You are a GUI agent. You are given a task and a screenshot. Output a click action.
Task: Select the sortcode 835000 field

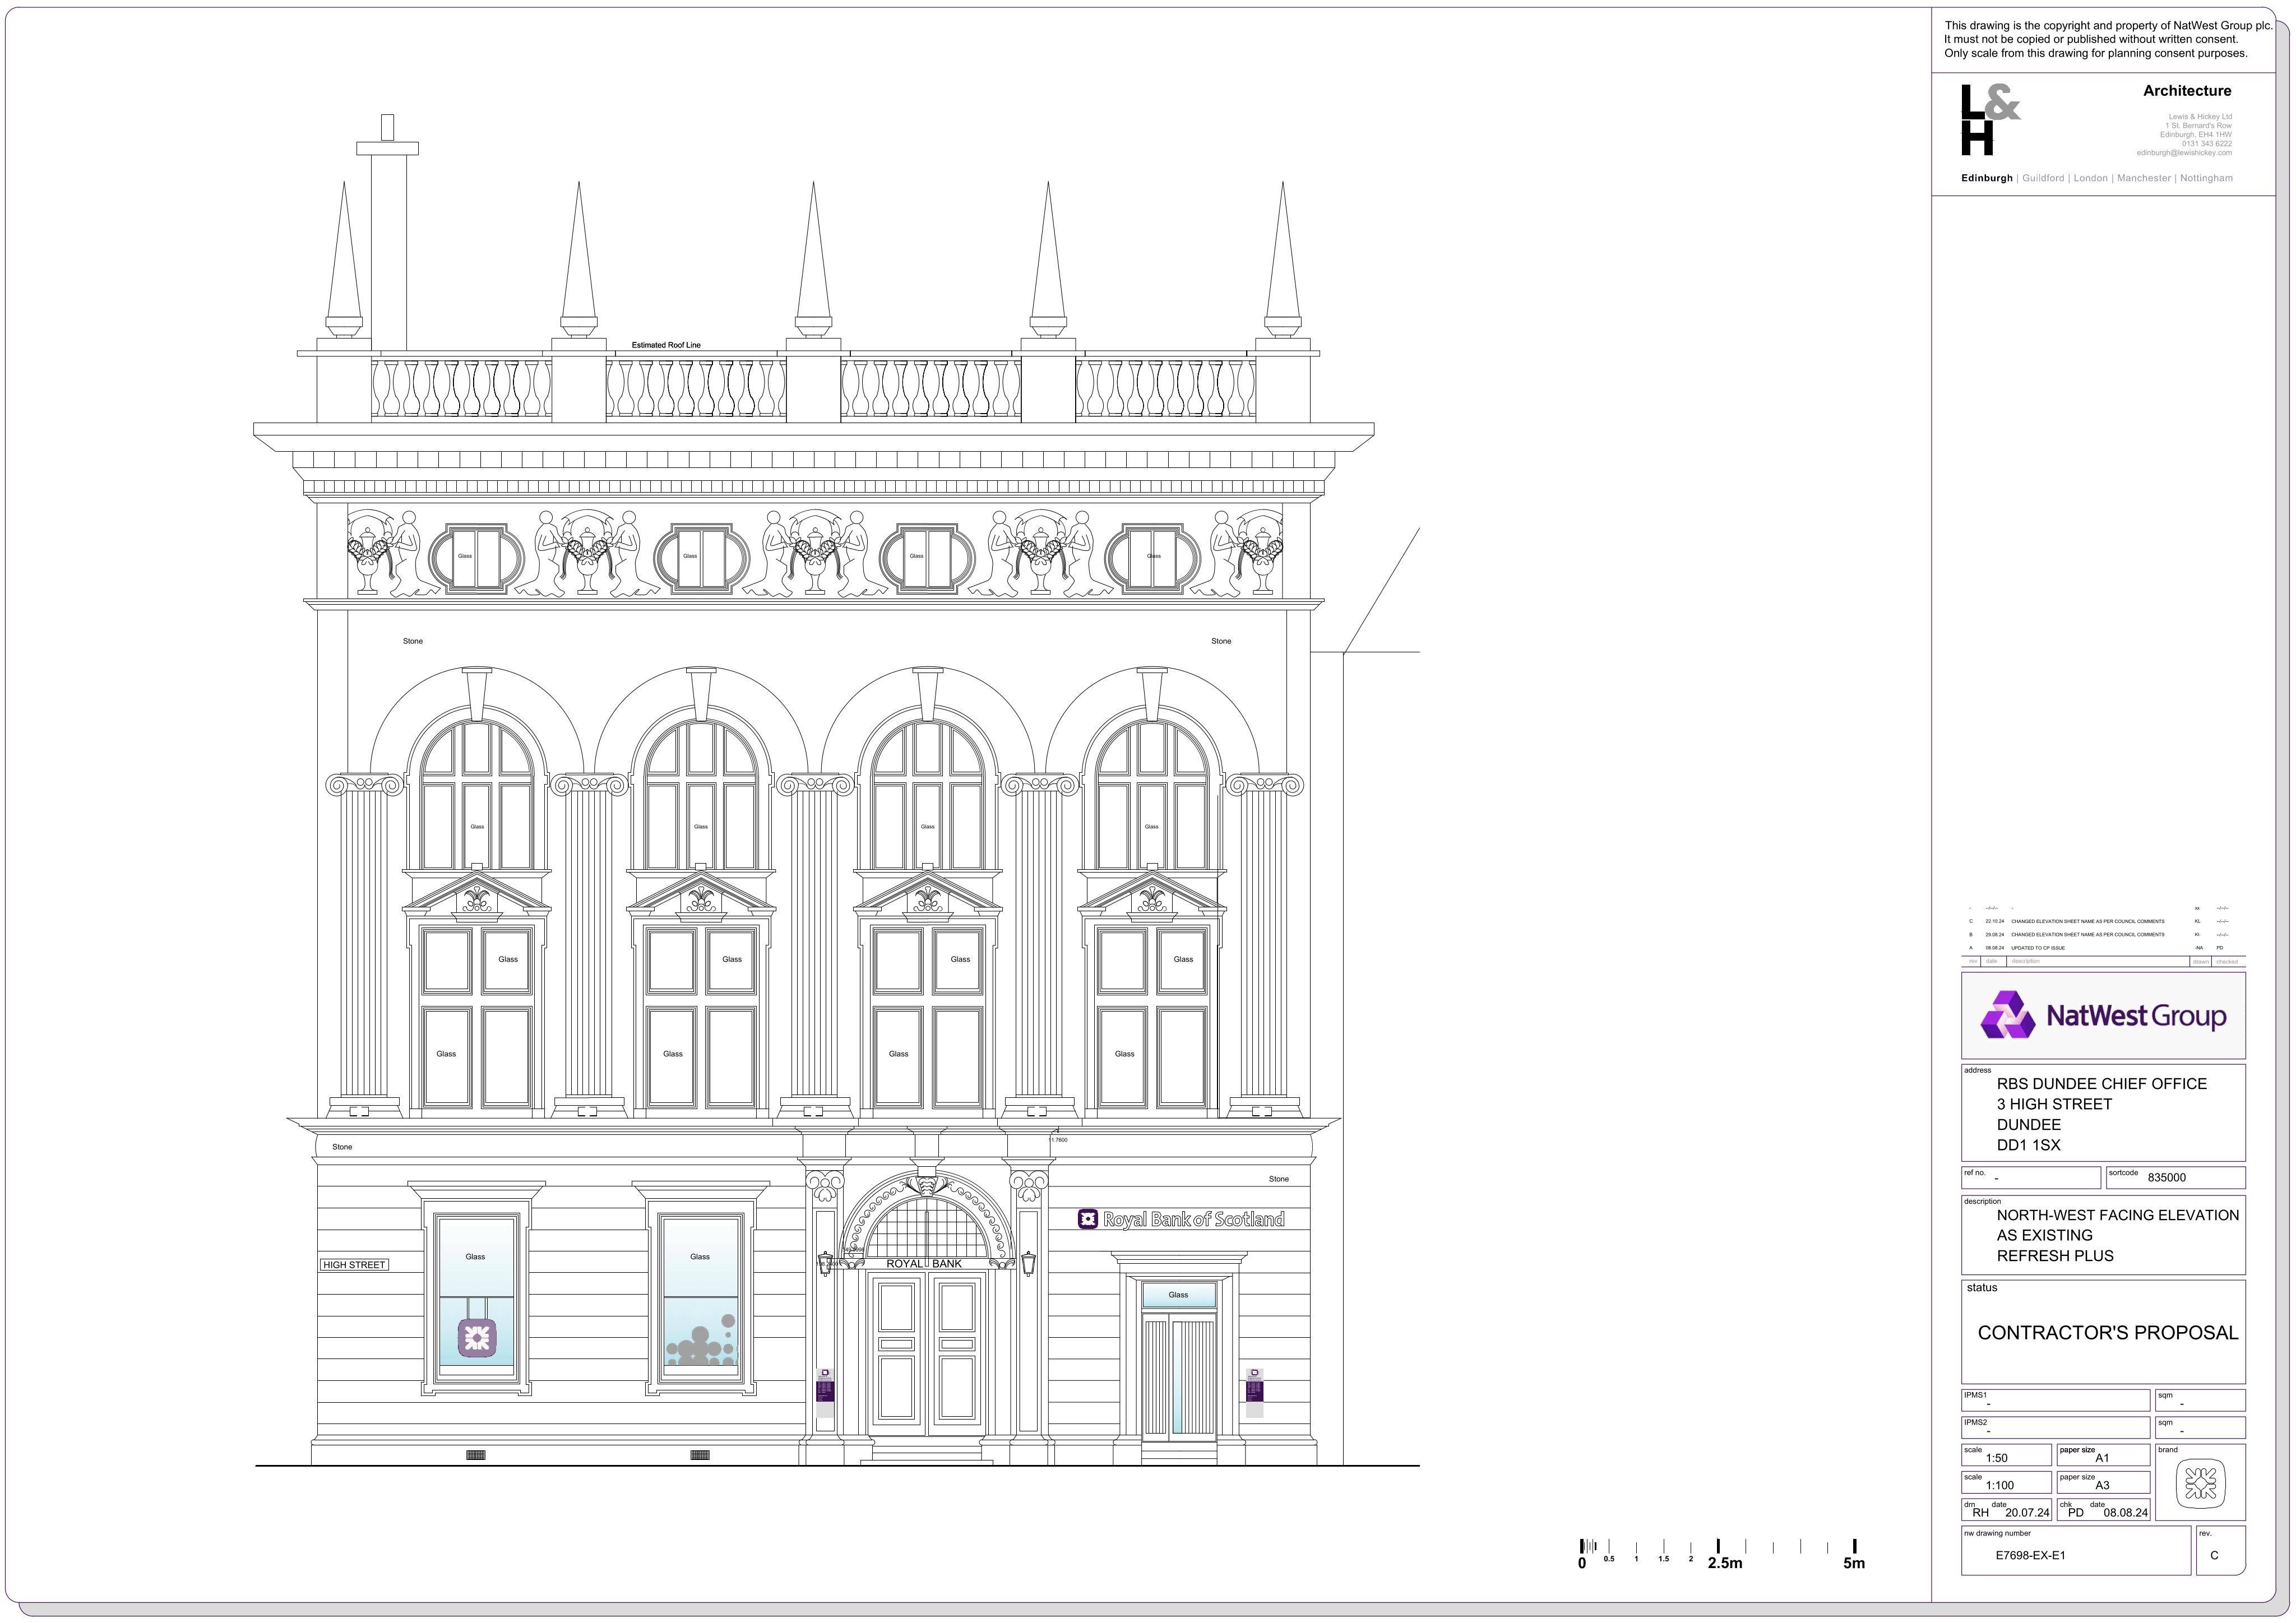tap(2176, 1177)
